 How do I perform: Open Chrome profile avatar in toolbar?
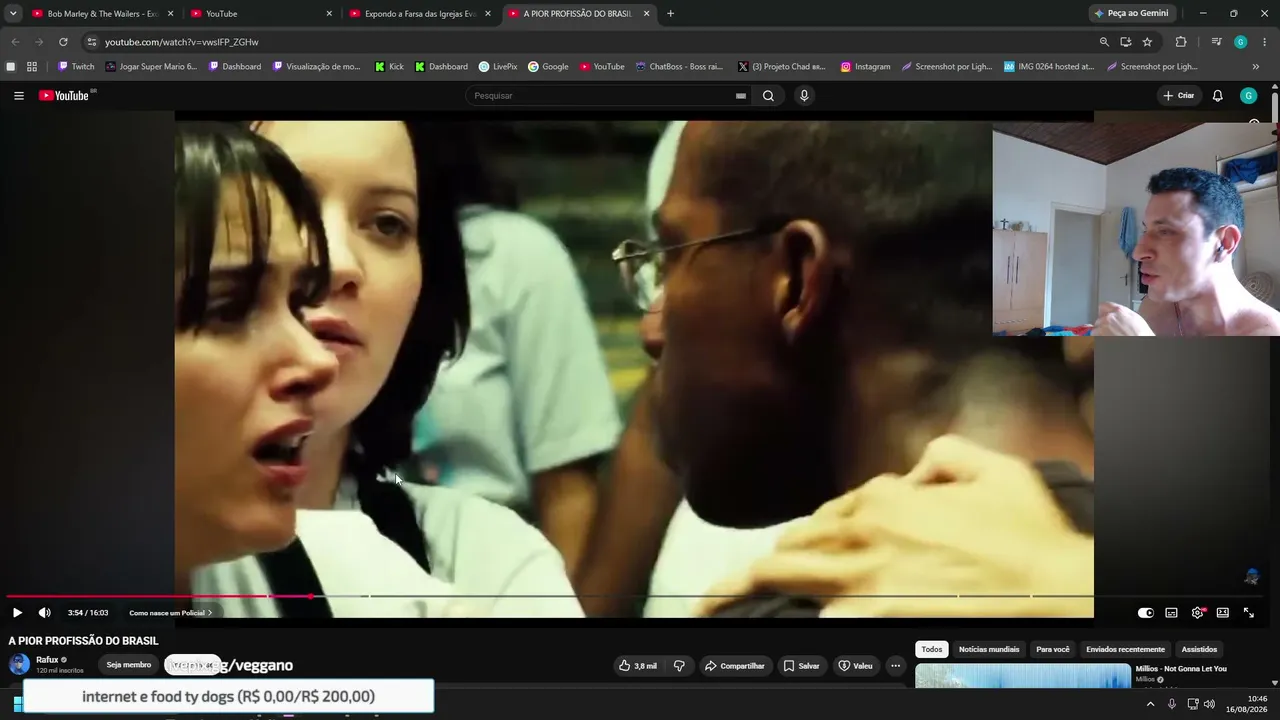click(1241, 42)
